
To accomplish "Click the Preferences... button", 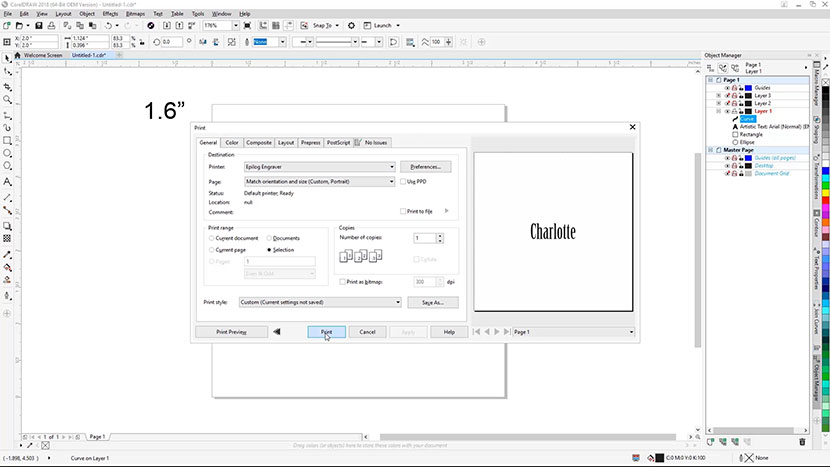I will click(x=425, y=166).
